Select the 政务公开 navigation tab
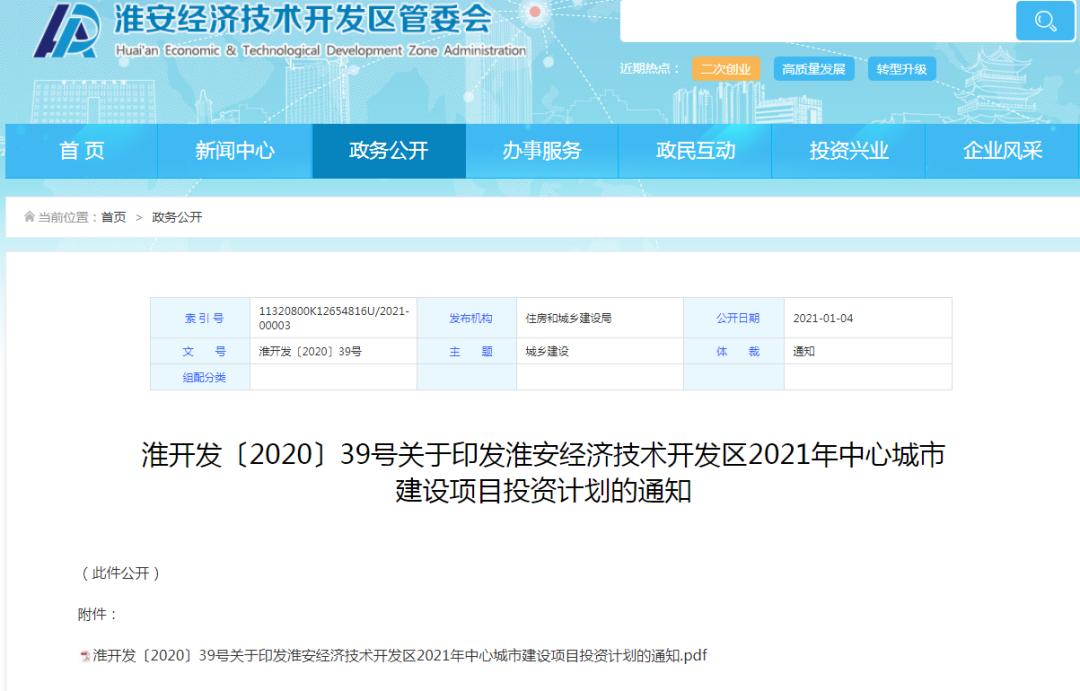The height and width of the screenshot is (691, 1080). [389, 150]
